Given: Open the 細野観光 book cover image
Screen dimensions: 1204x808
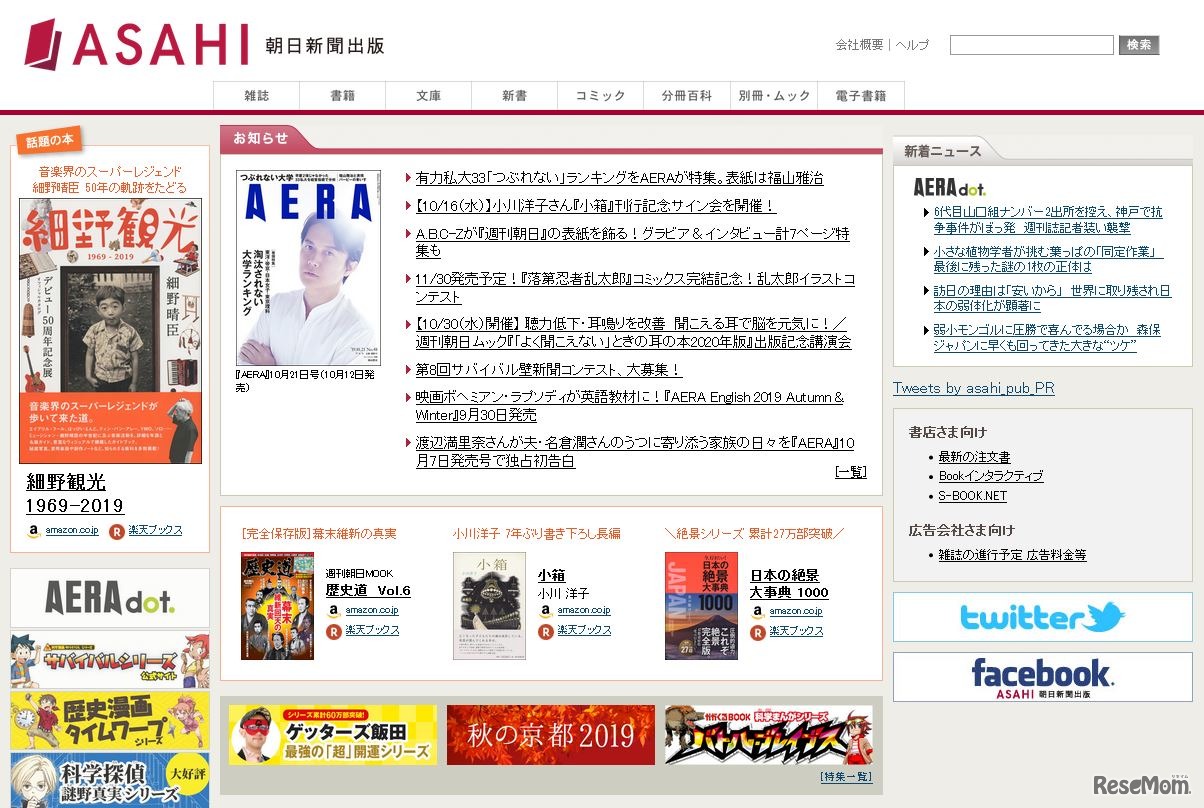Looking at the screenshot, I should [110, 331].
